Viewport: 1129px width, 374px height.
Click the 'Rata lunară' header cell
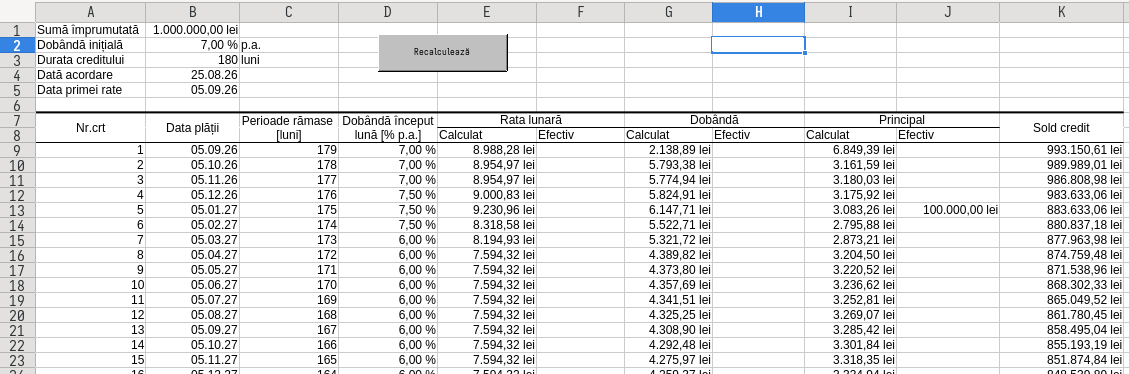(531, 120)
